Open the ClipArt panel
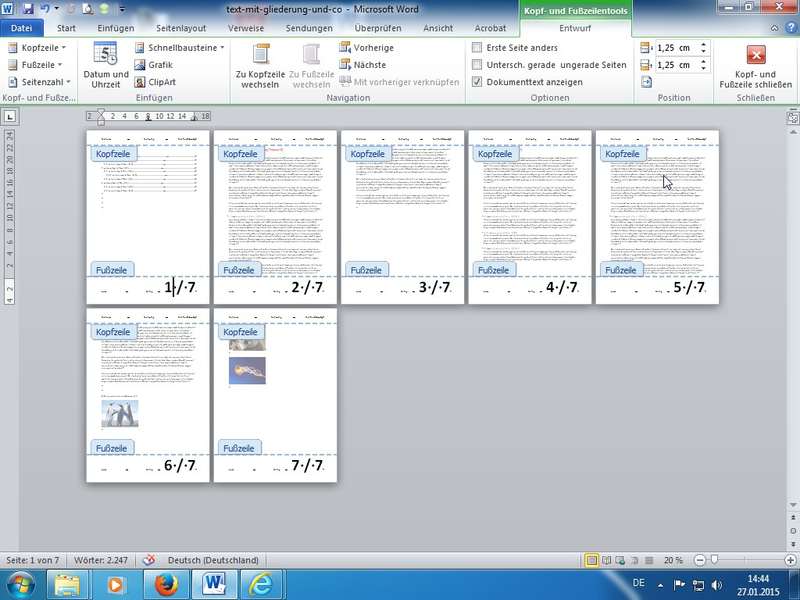800x600 pixels. [161, 81]
